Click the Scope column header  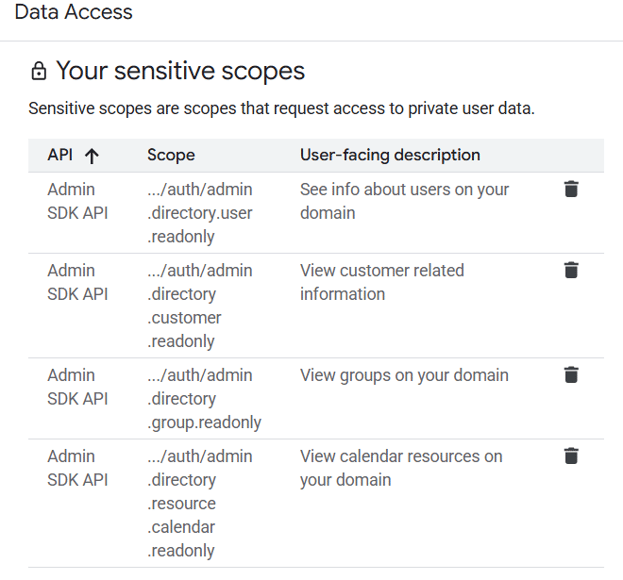(171, 156)
